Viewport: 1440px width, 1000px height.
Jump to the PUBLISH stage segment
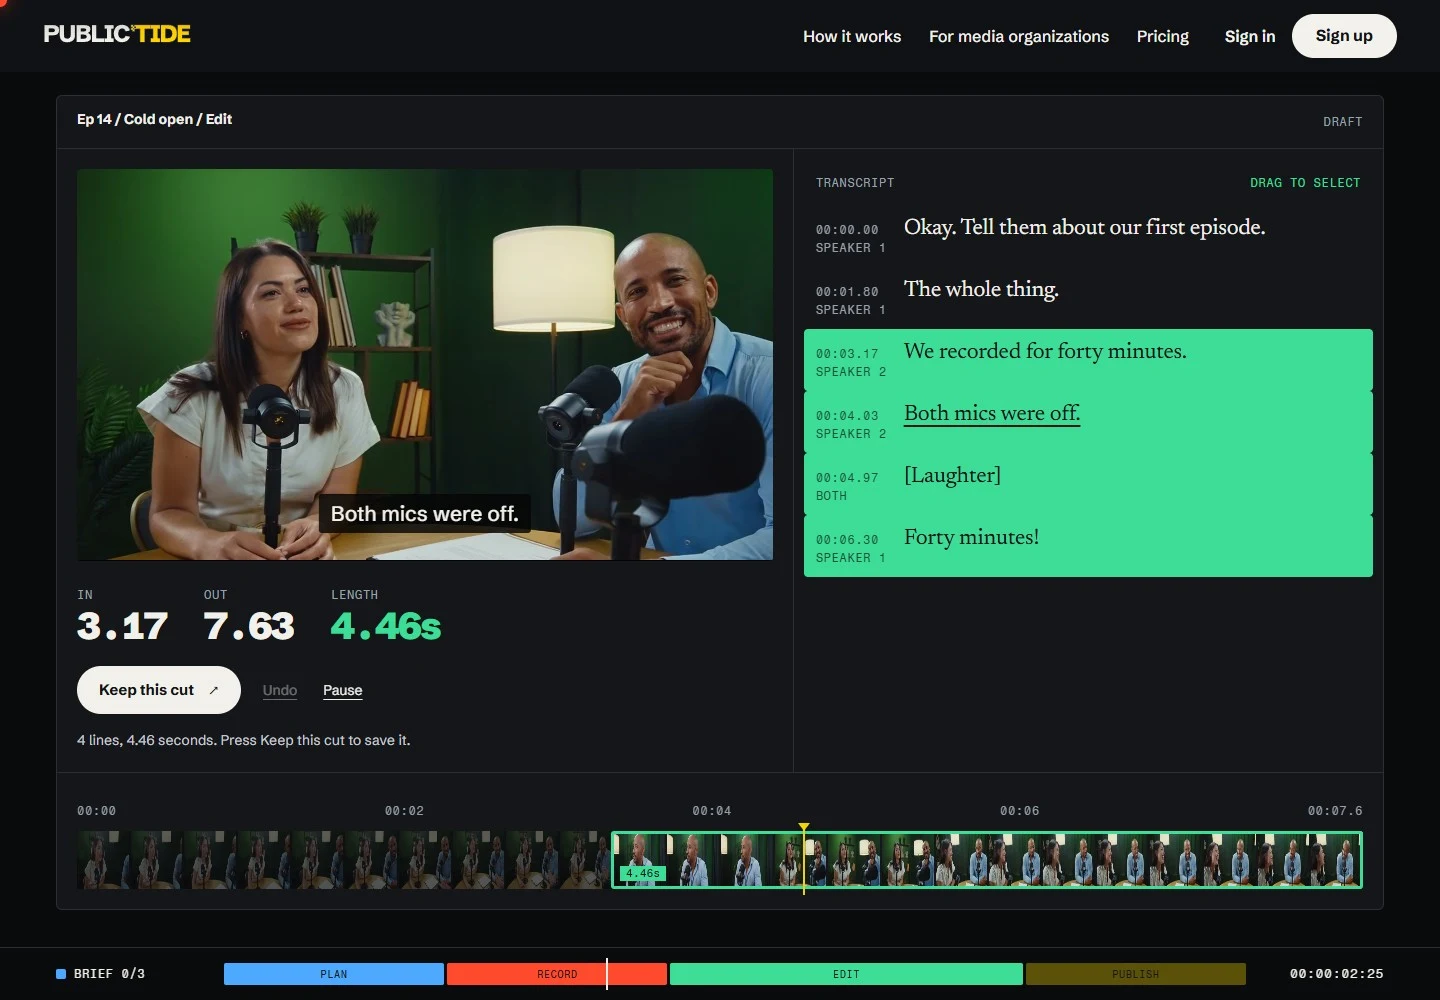pyautogui.click(x=1136, y=974)
